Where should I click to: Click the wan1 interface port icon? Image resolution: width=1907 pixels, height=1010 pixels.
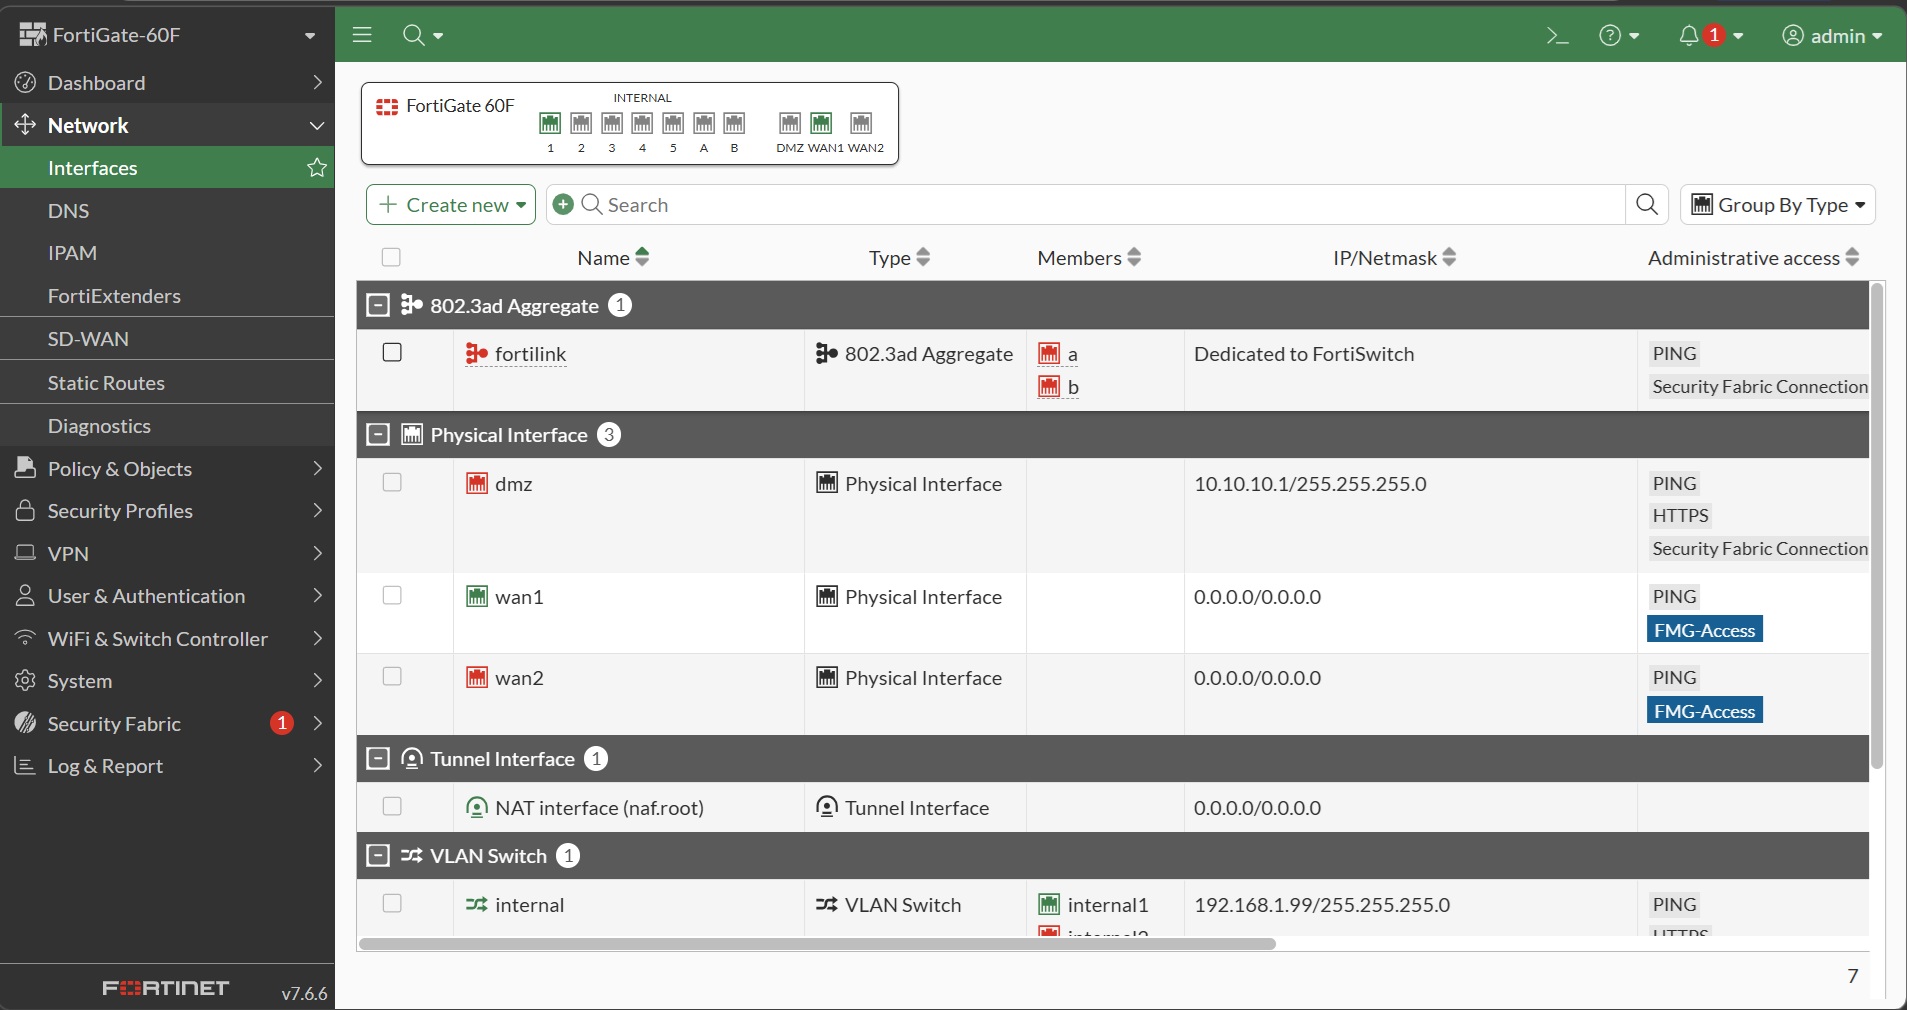(477, 597)
